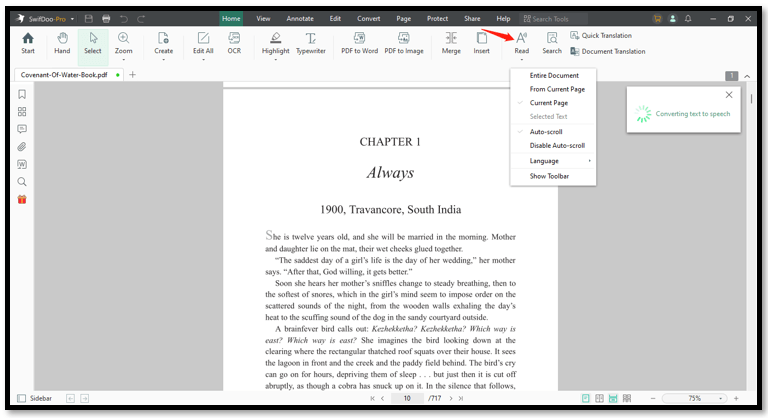Open Edit All tool
Viewport: 768px width, 418px height.
pyautogui.click(x=203, y=43)
